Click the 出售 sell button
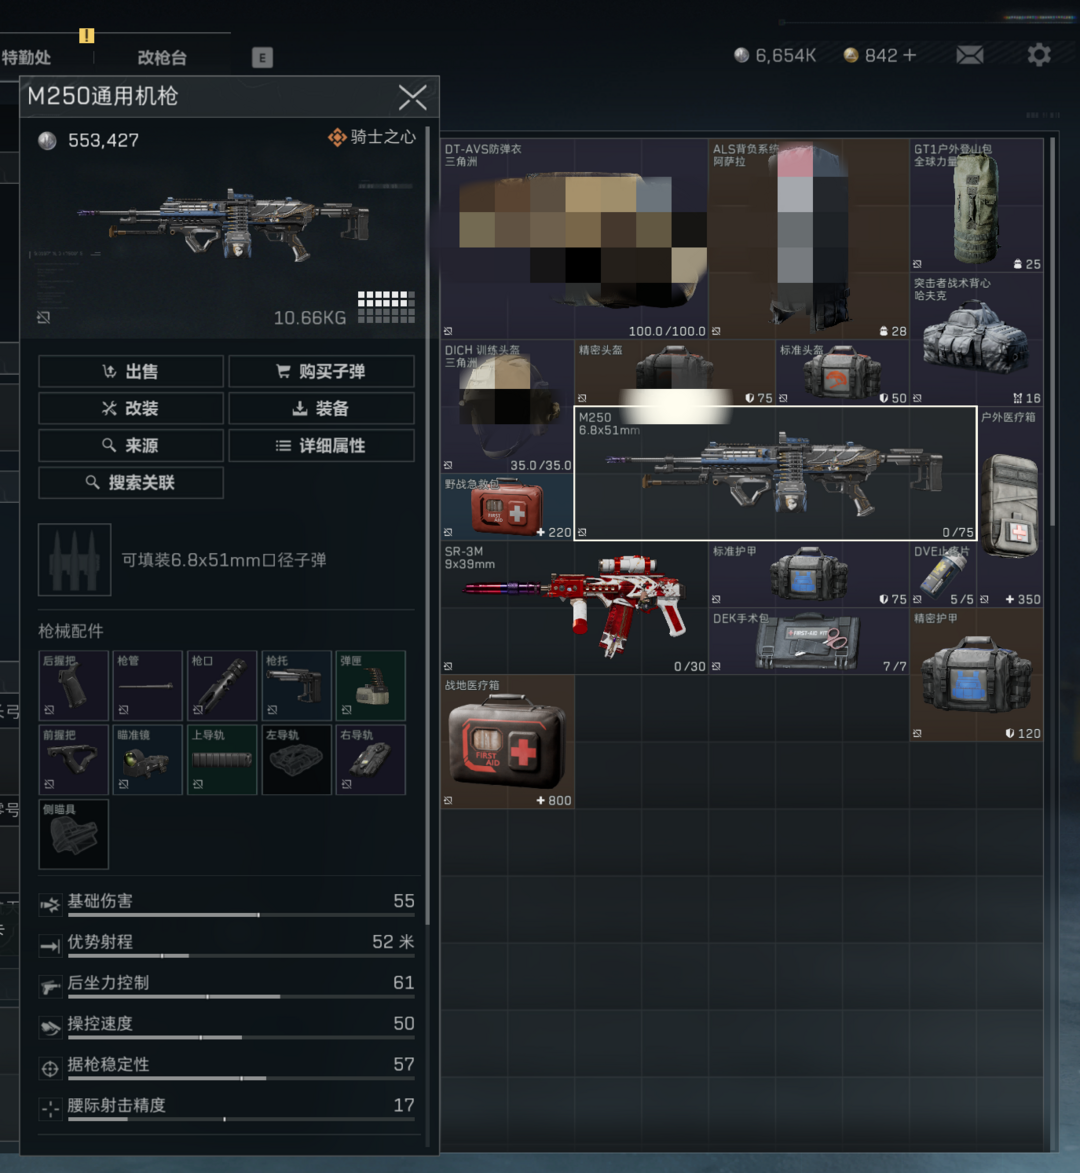Screen dimensions: 1080x1173 click(131, 372)
